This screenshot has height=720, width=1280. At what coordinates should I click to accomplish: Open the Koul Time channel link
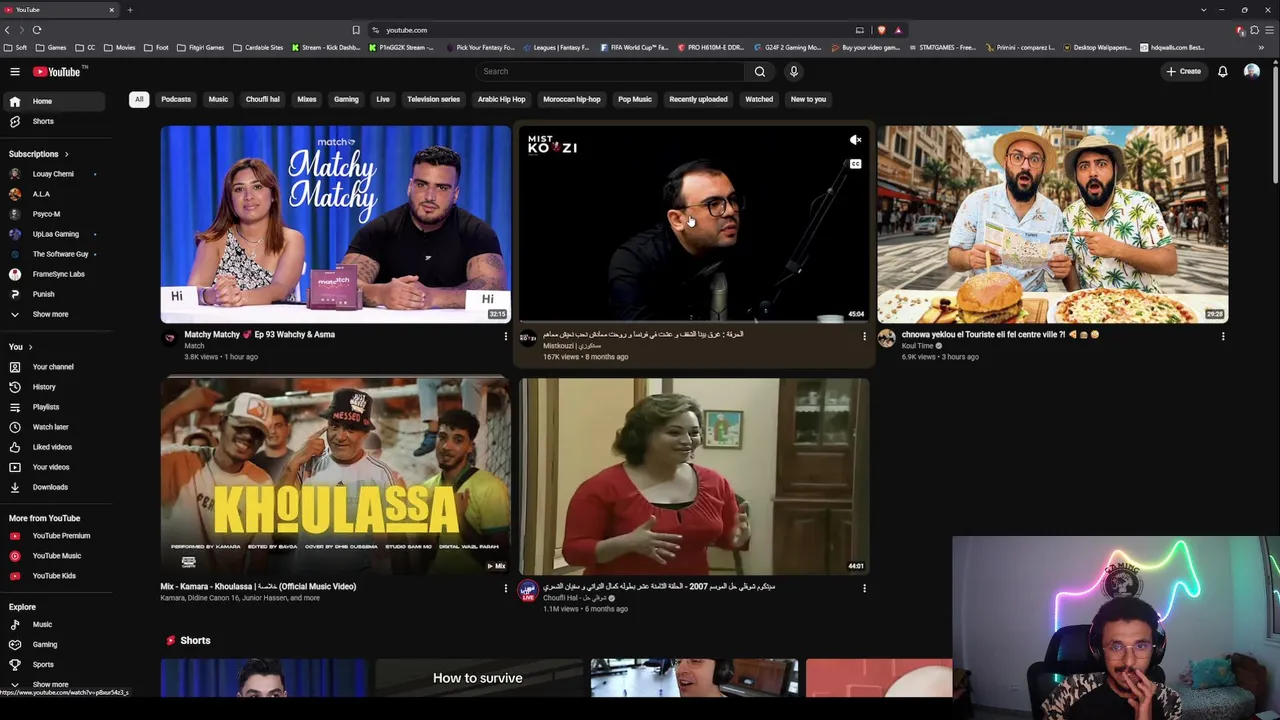tap(917, 346)
